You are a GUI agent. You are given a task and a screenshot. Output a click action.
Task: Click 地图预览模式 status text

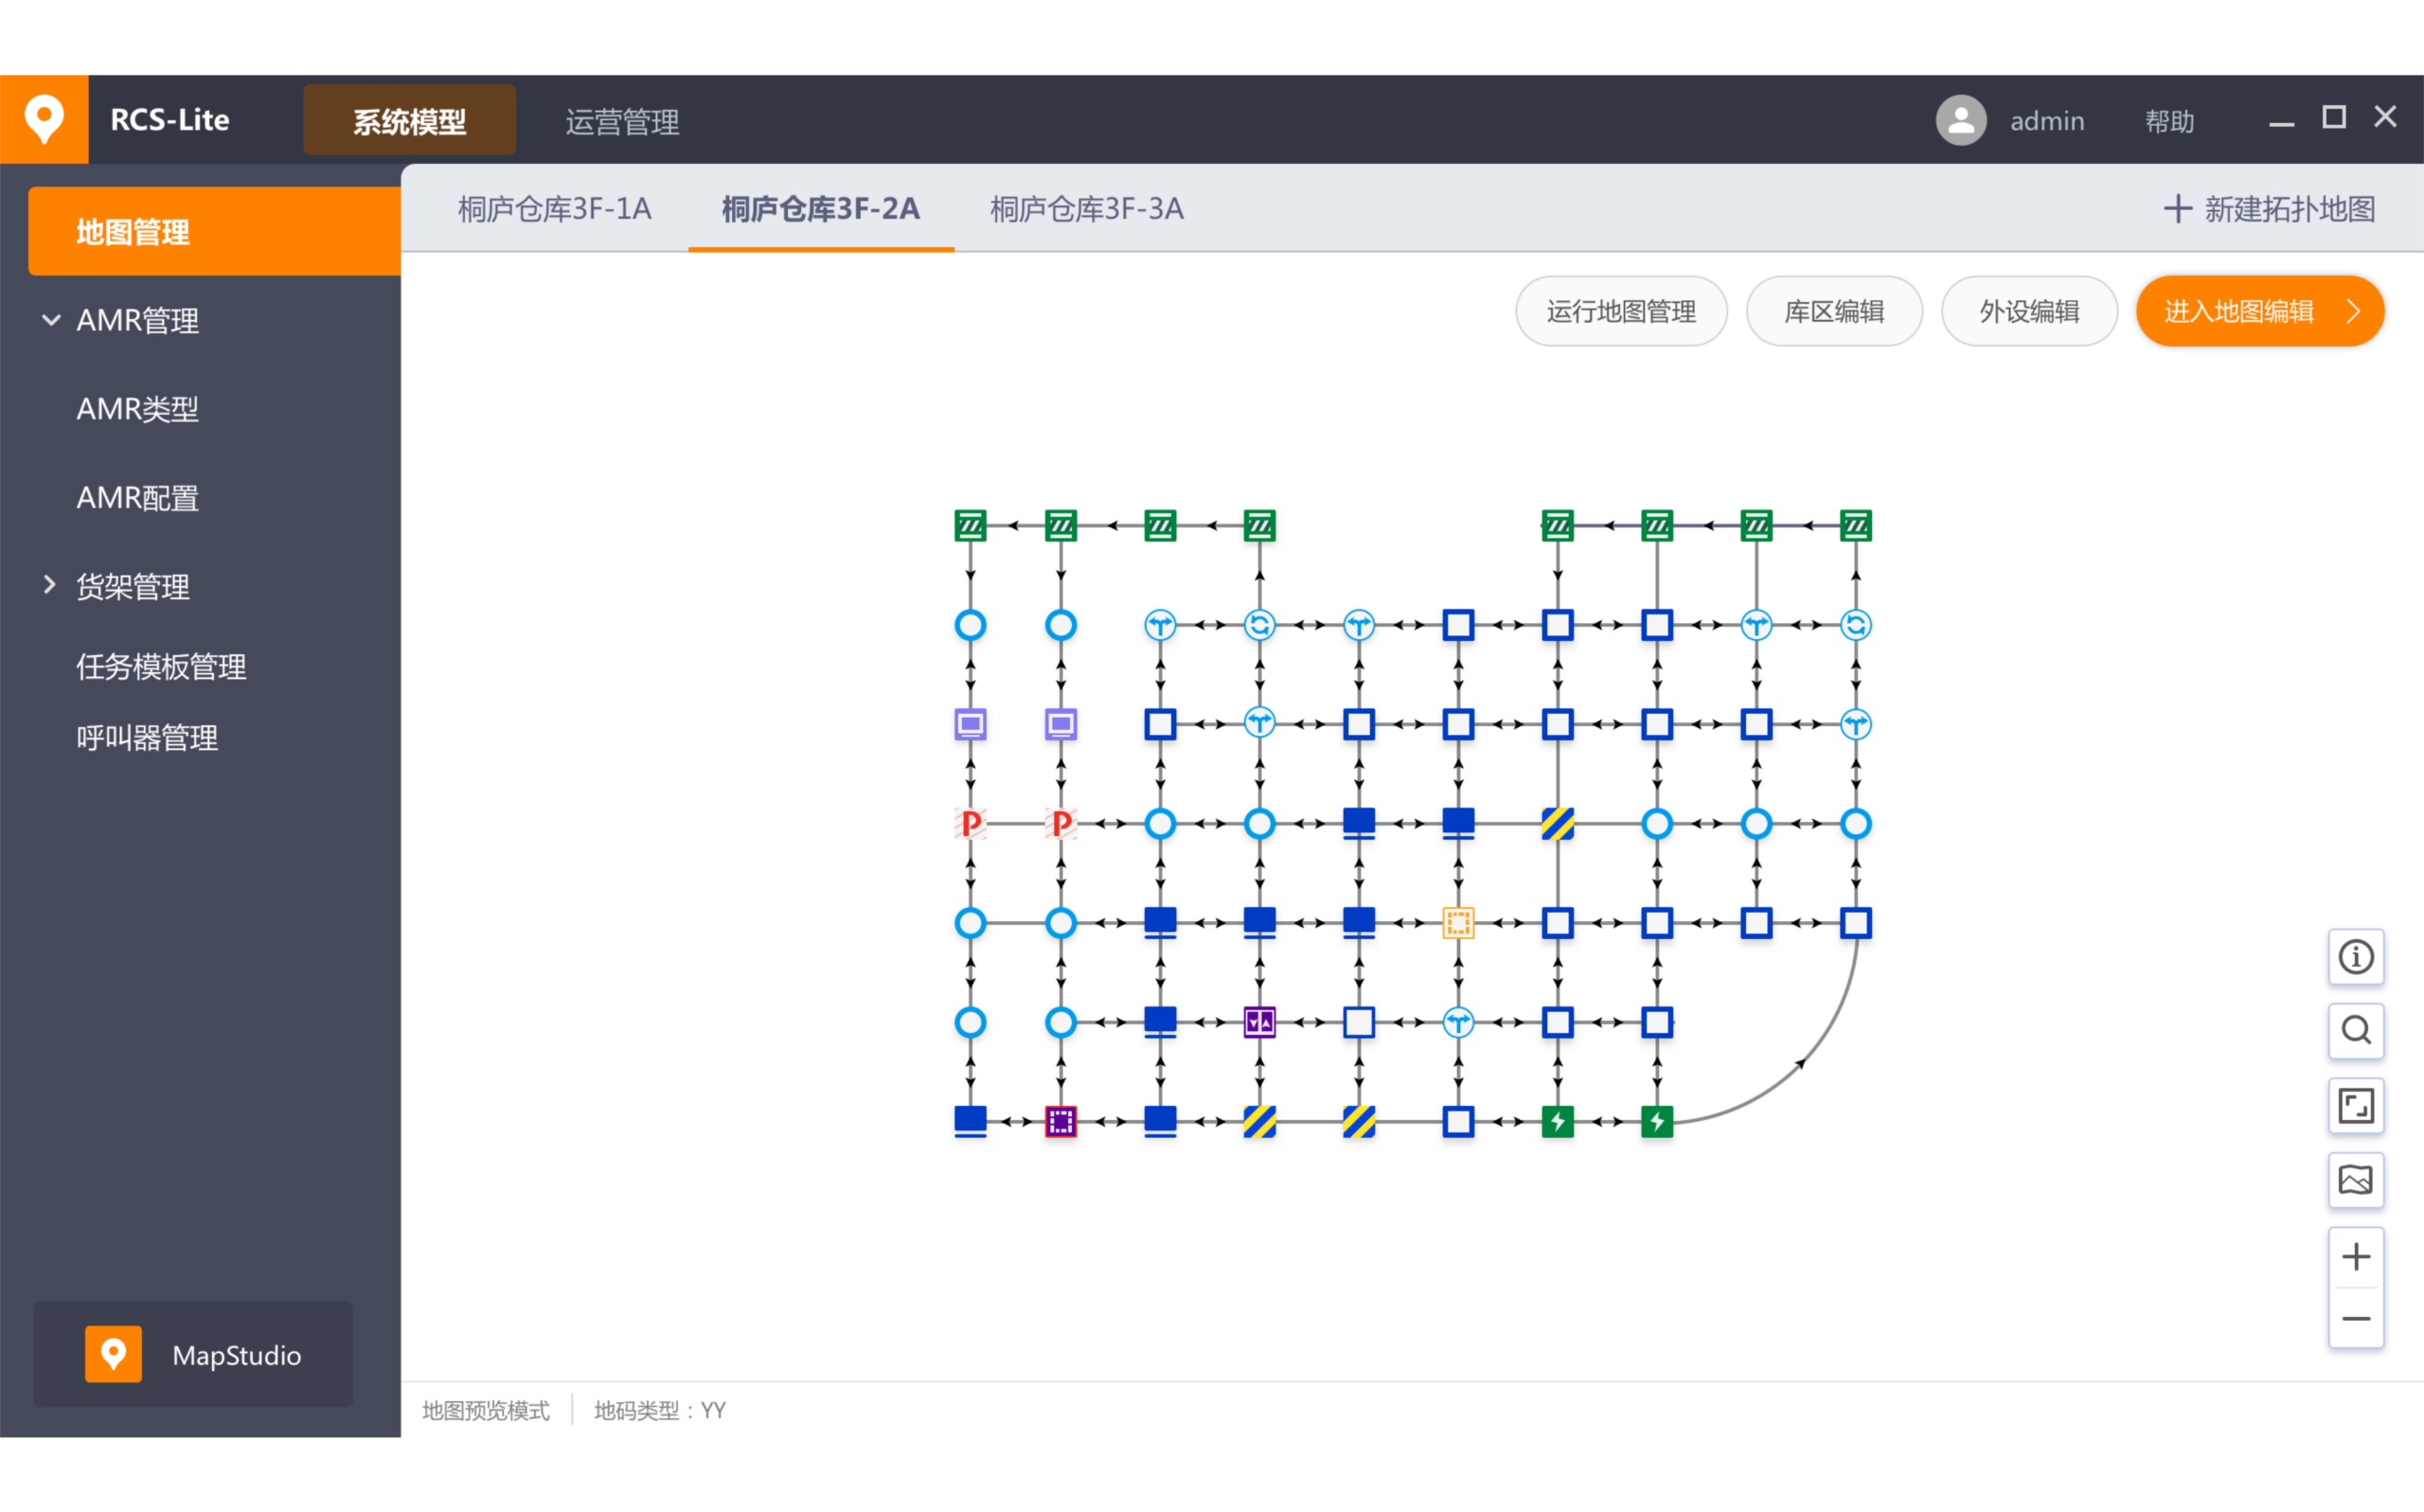pos(486,1410)
